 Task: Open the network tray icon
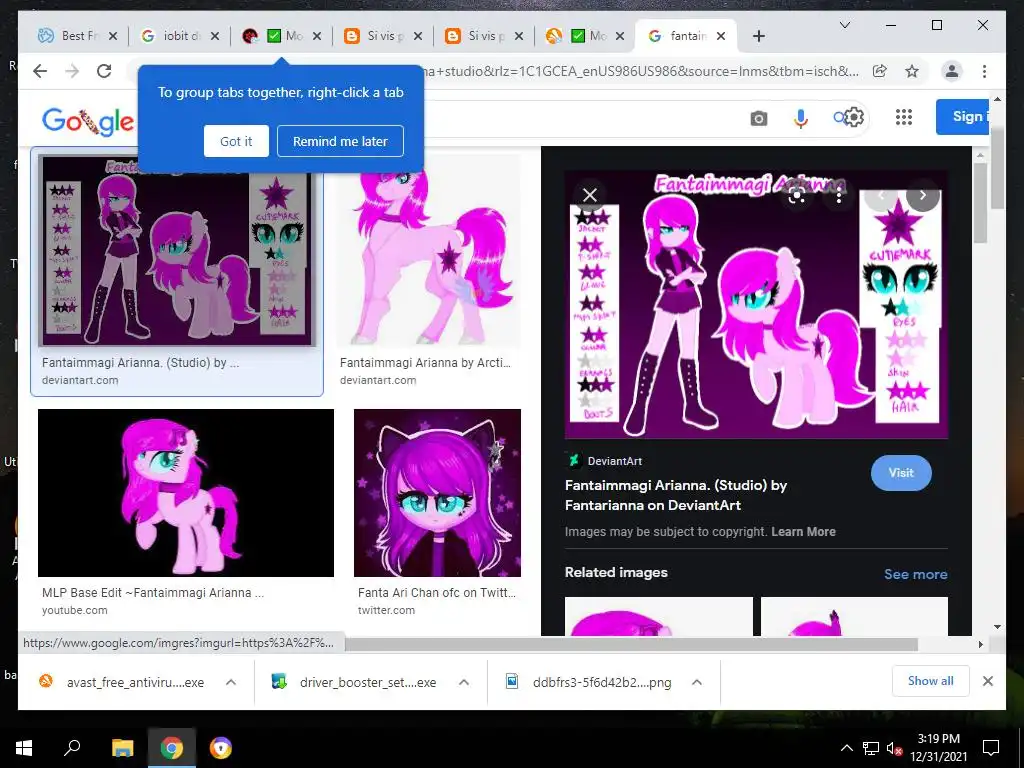870,748
